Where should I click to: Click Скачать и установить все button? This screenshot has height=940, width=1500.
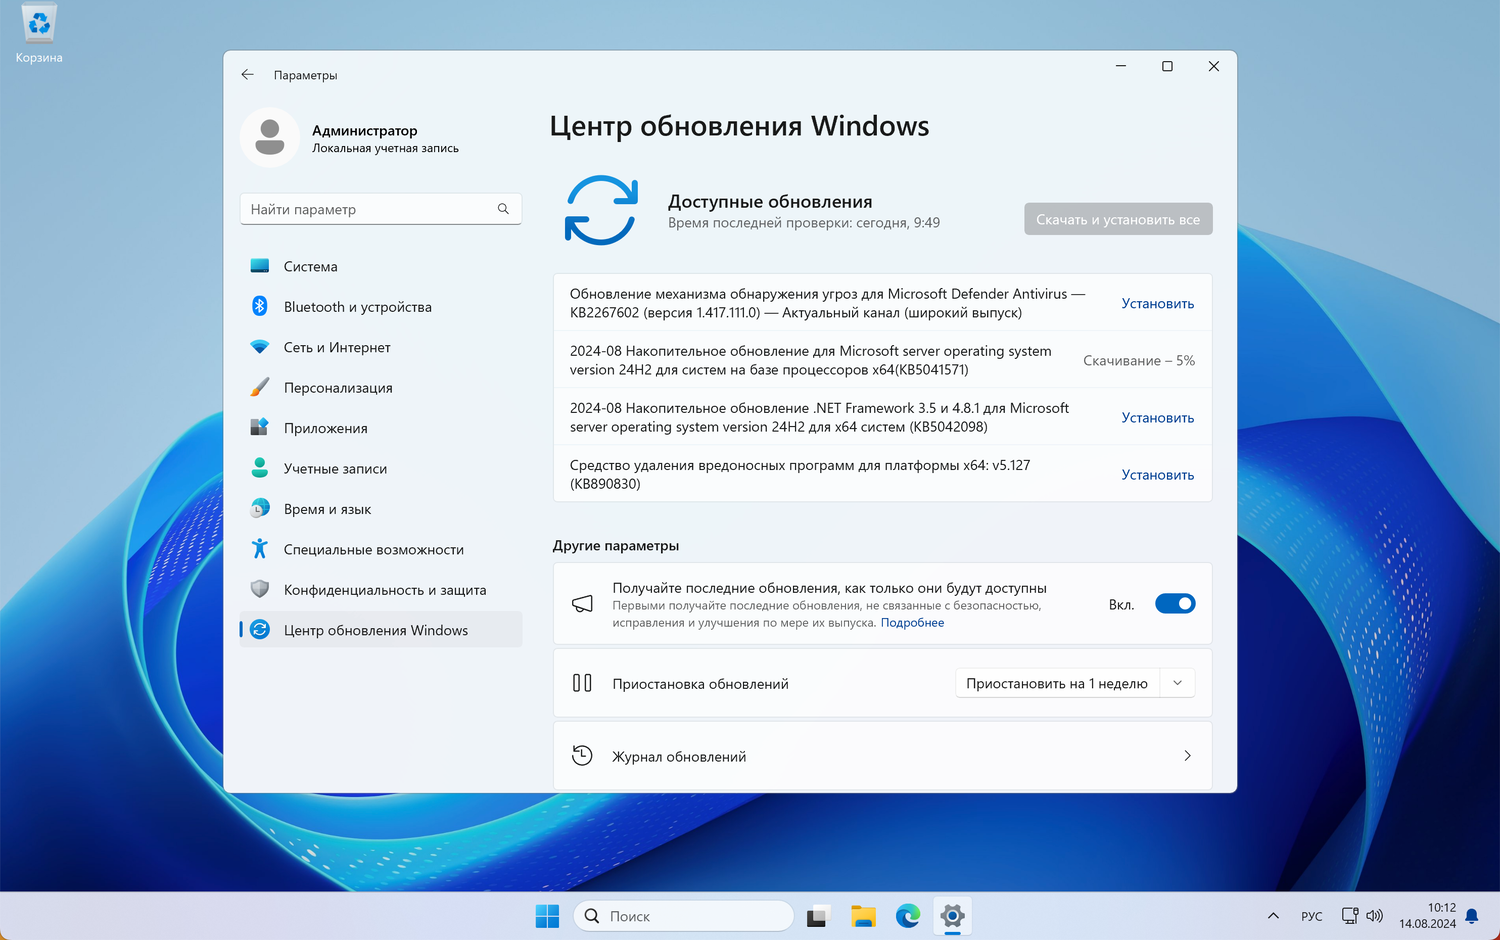[1118, 219]
